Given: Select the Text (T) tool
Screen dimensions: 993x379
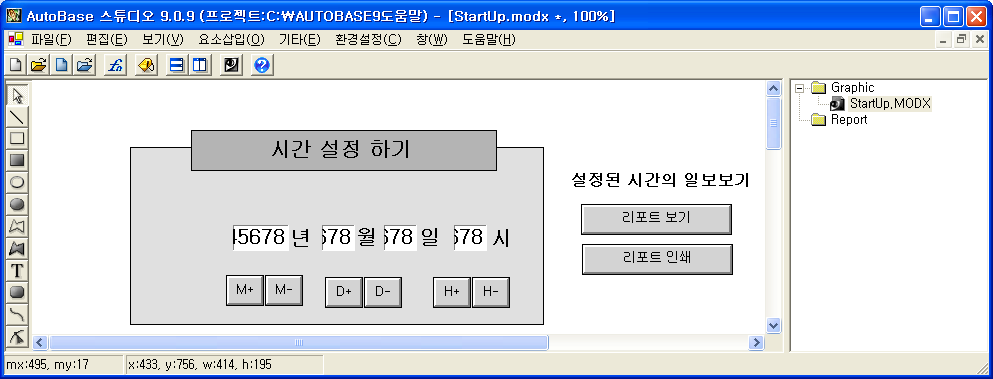Looking at the screenshot, I should coord(17,271).
